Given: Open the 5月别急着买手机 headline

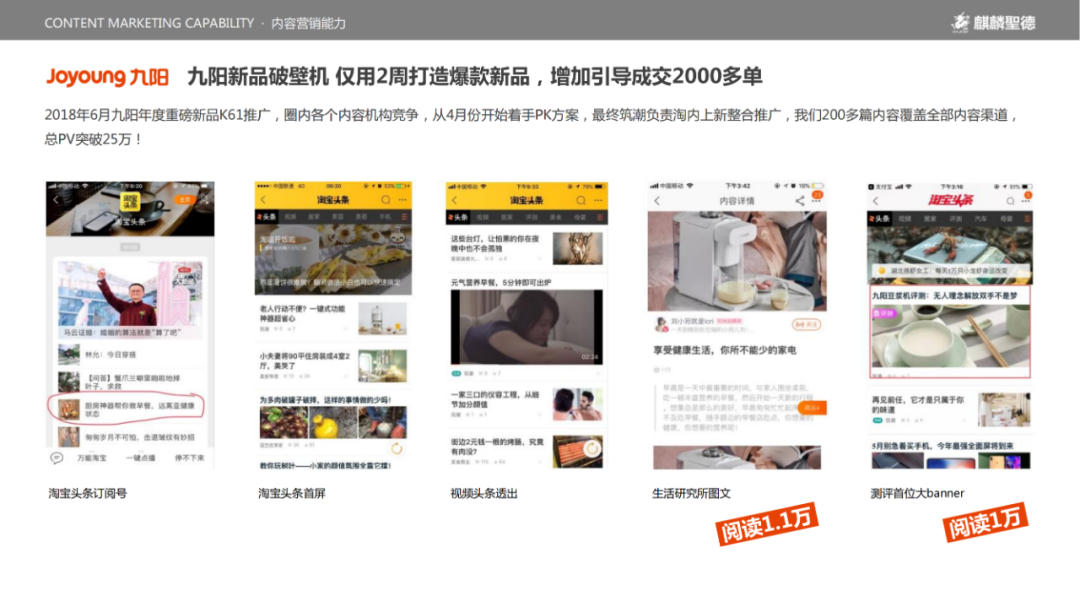Looking at the screenshot, I should click(942, 446).
